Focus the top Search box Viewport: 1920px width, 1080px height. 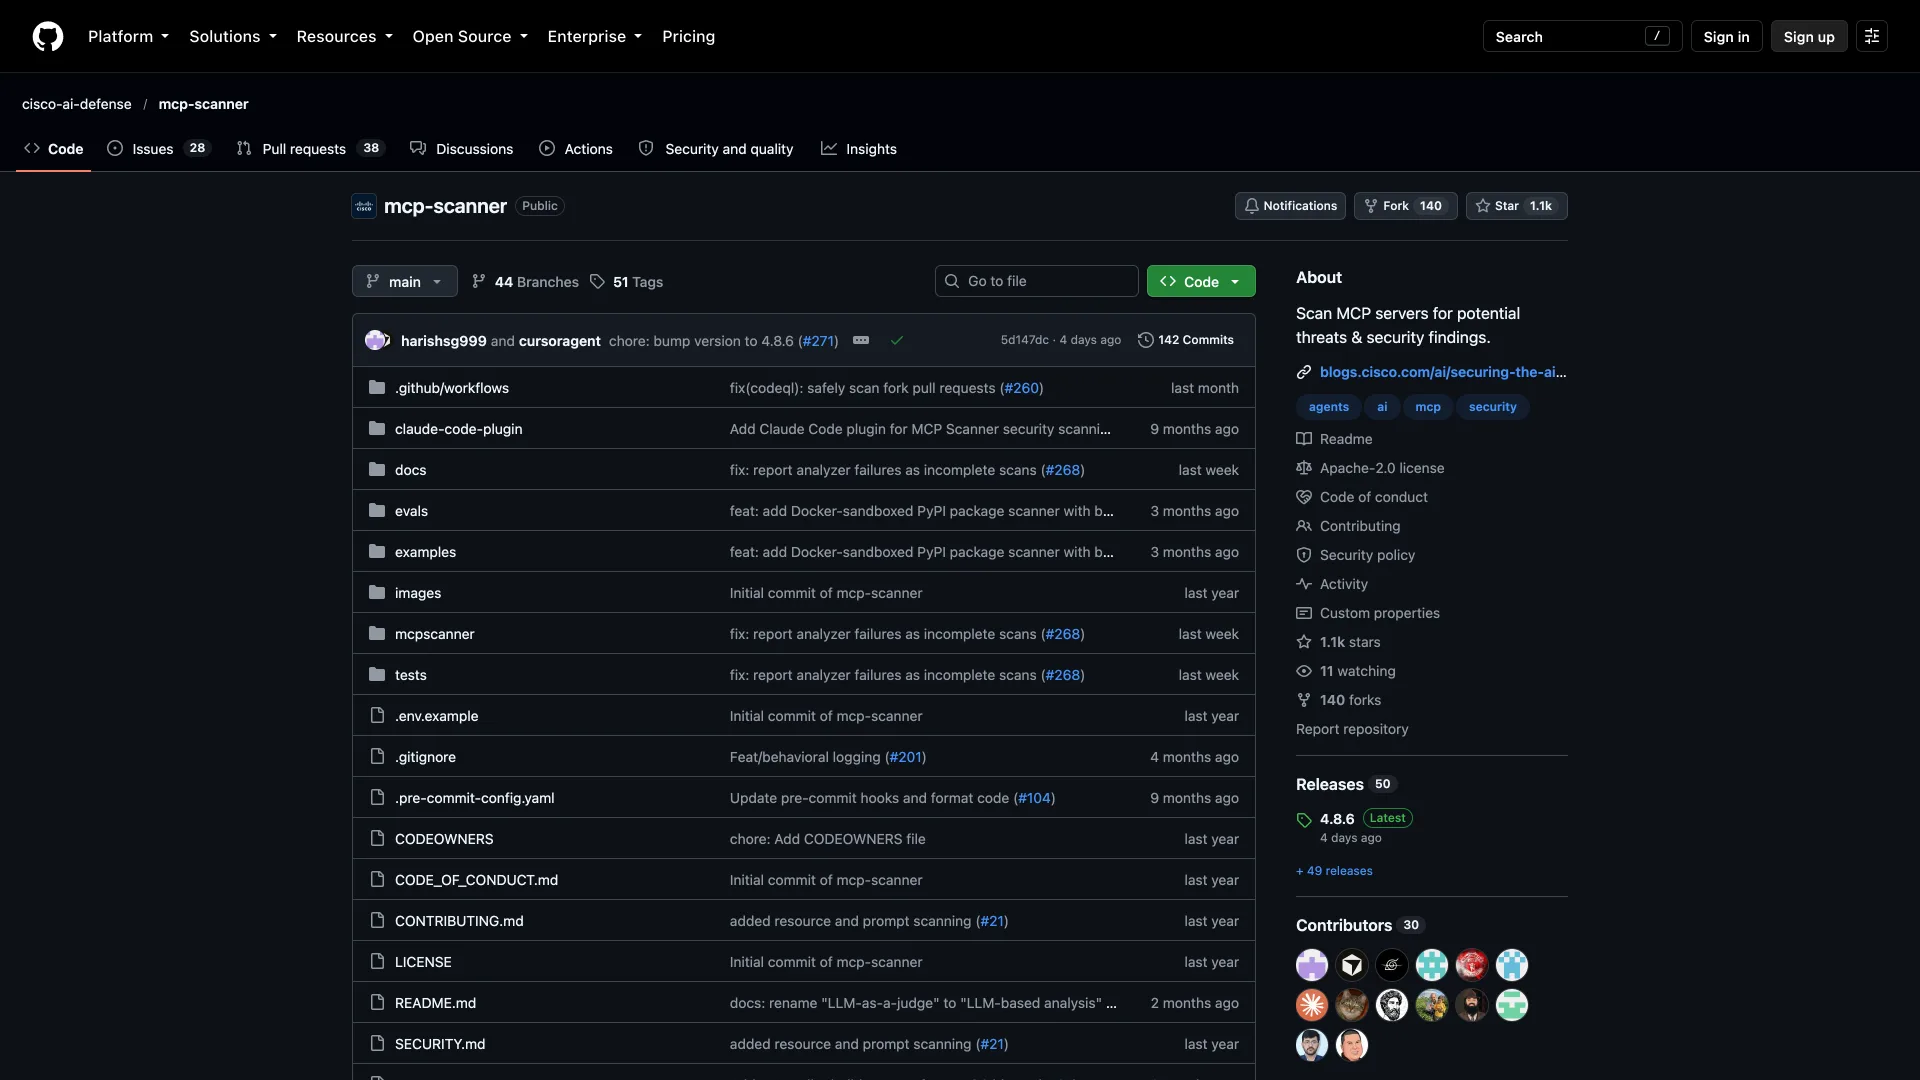1582,36
